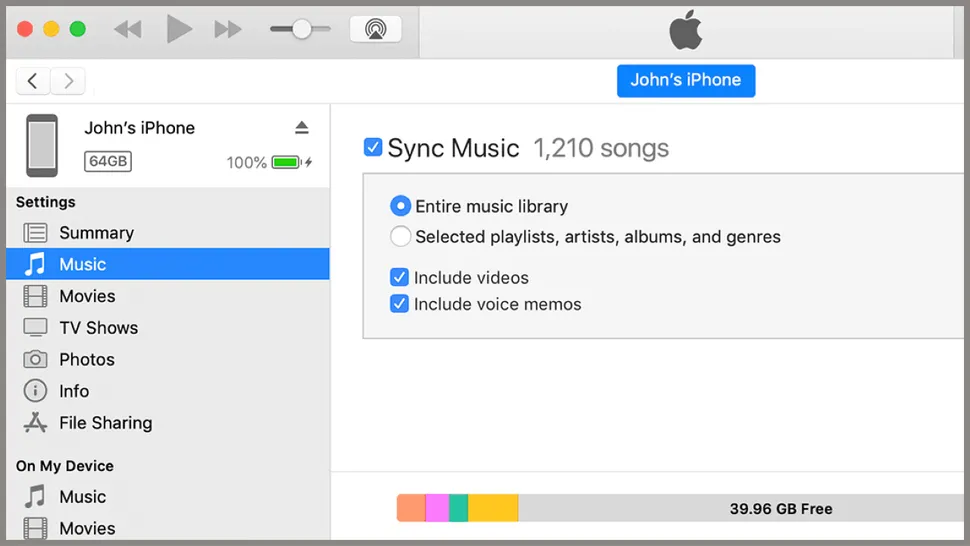Click the AirPlay icon in toolbar
Screen dimensions: 970x546
pos(375,29)
